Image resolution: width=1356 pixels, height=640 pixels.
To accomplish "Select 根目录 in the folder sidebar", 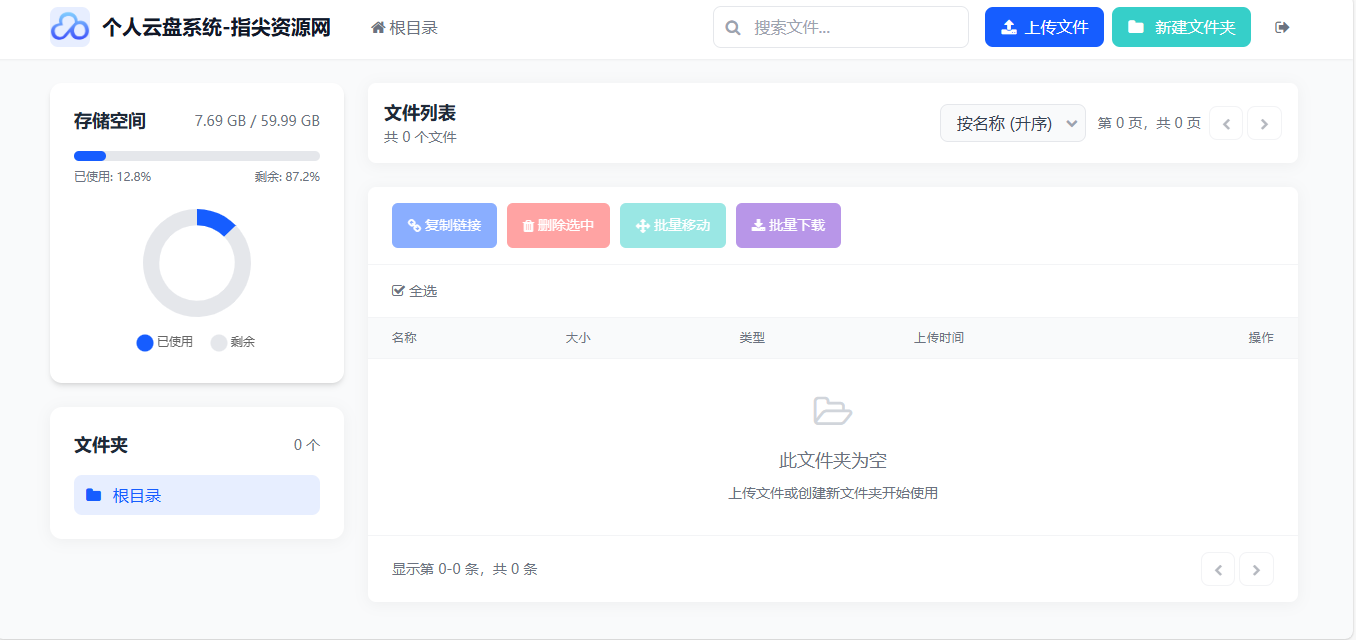I will click(197, 495).
